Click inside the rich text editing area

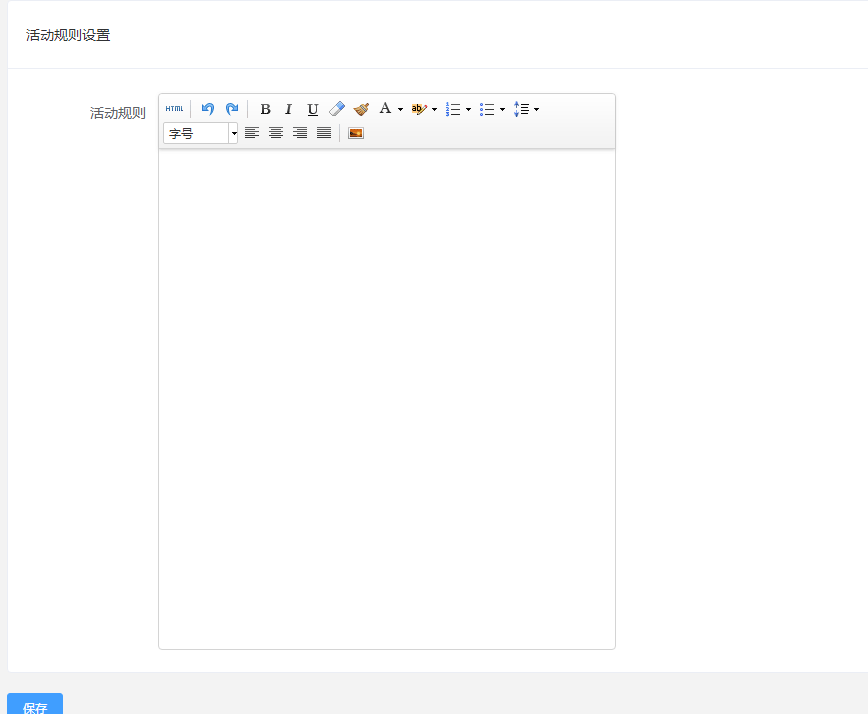click(x=387, y=399)
